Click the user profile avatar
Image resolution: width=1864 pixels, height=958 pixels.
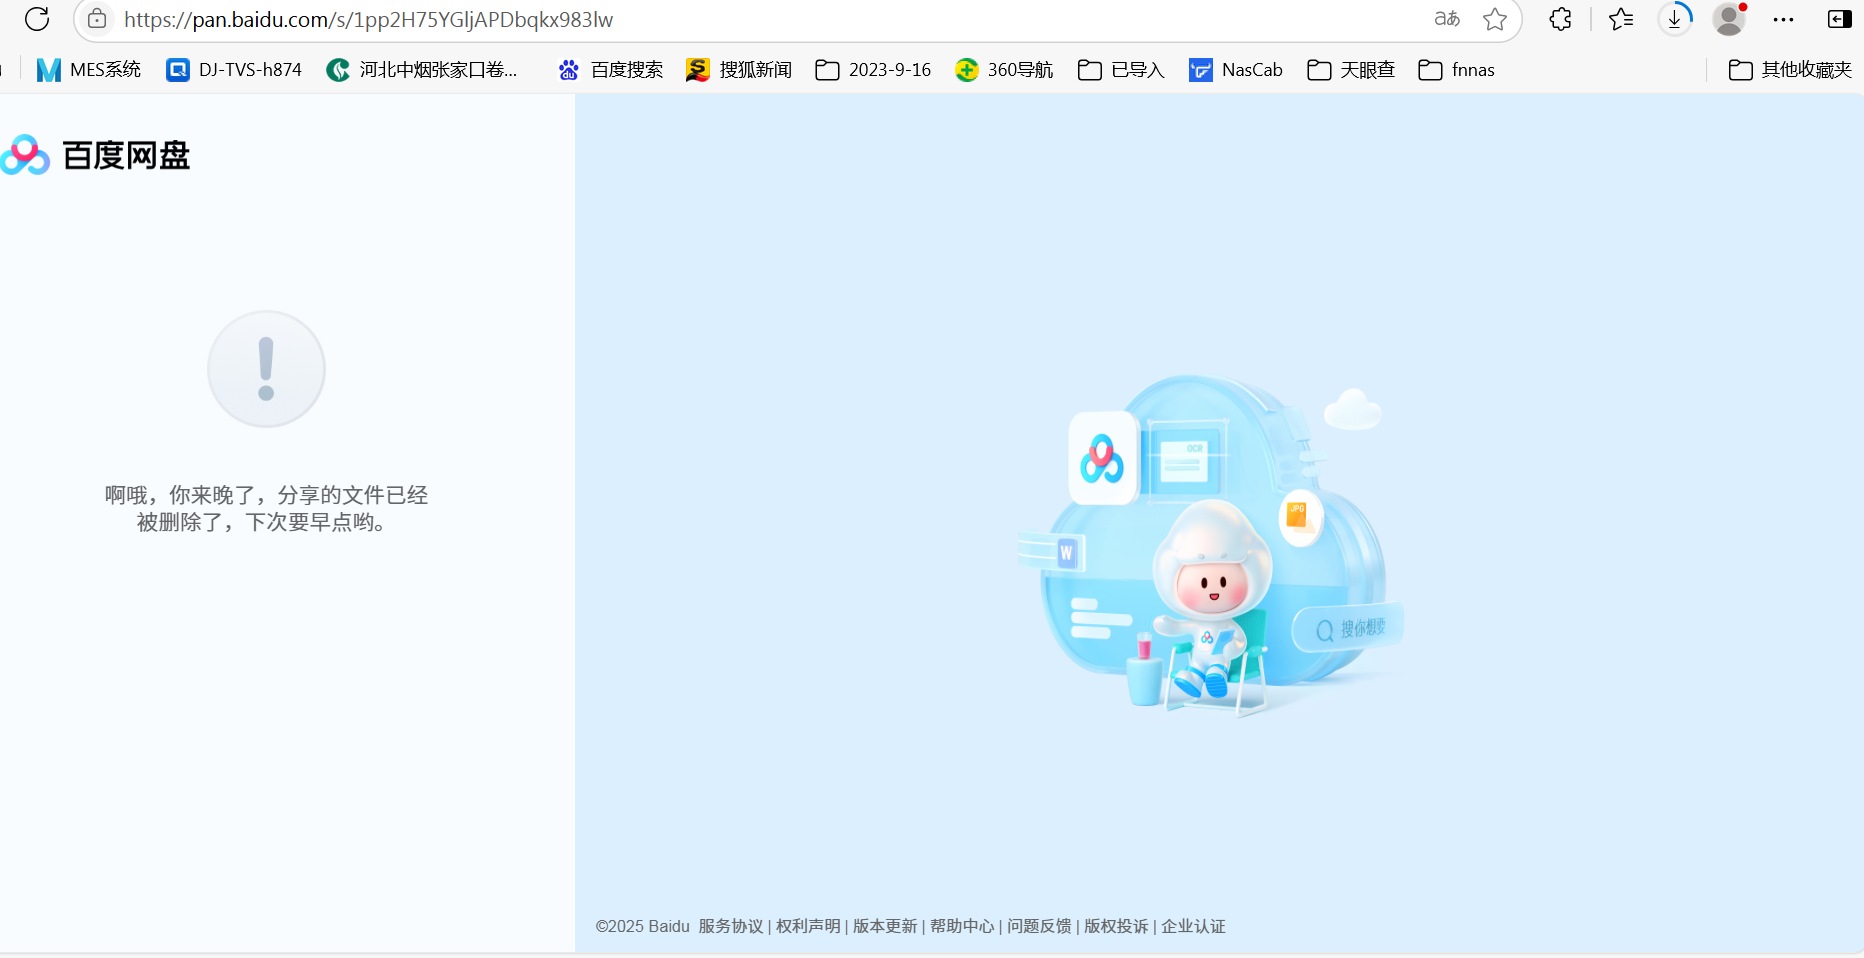tap(1729, 19)
